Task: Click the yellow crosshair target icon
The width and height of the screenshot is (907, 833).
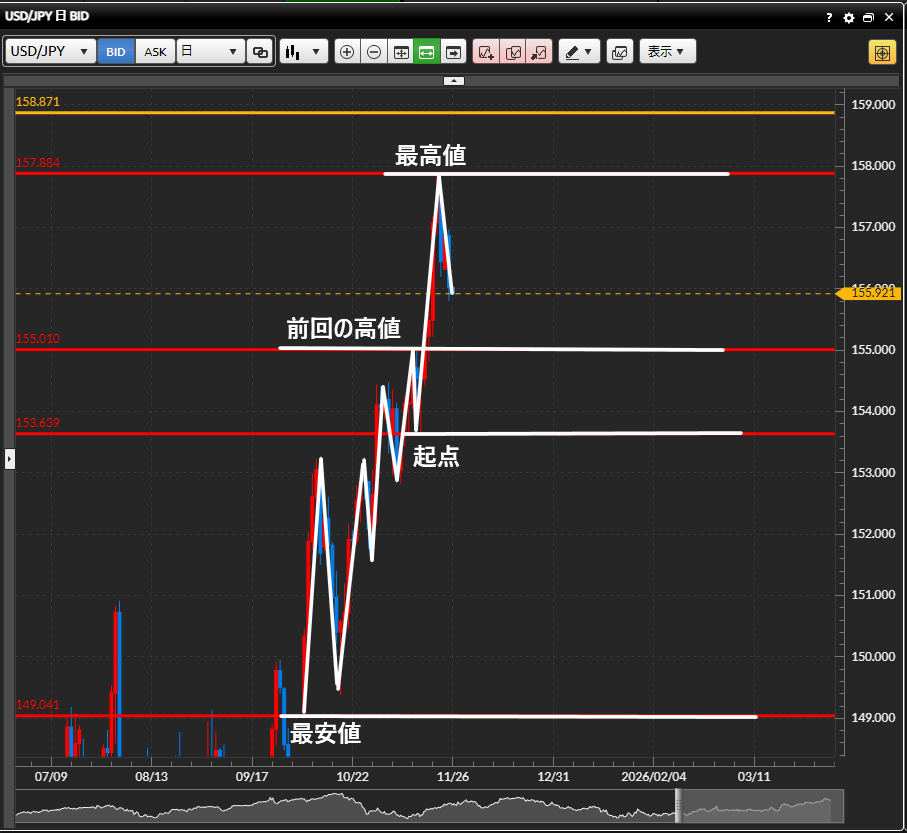Action: [881, 52]
